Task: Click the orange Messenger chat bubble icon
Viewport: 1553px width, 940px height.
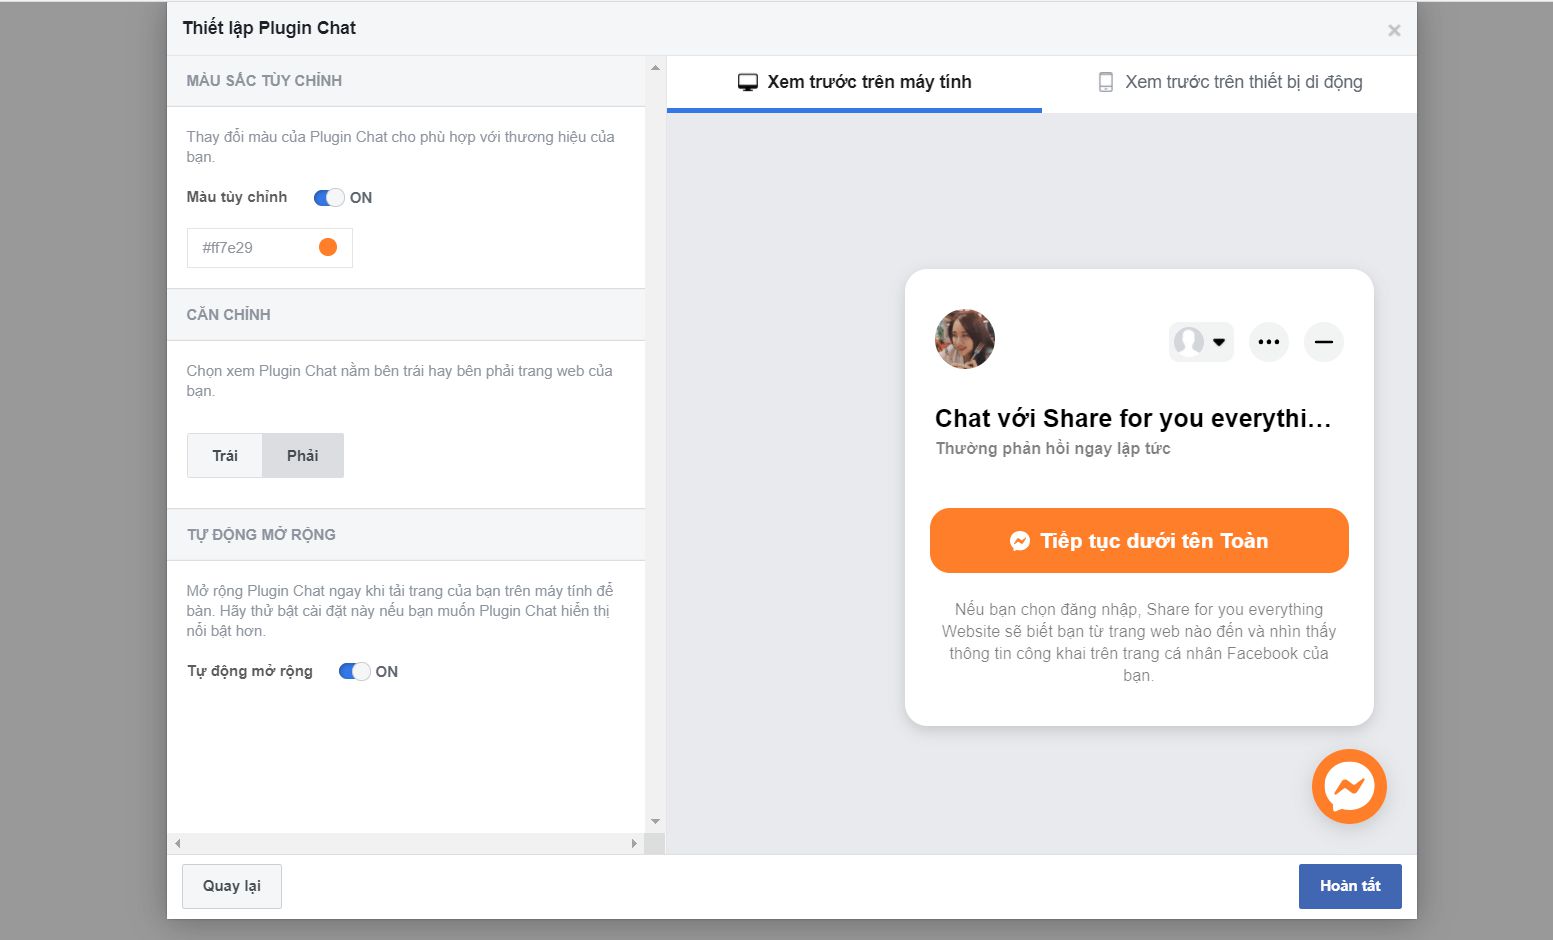Action: [x=1349, y=786]
